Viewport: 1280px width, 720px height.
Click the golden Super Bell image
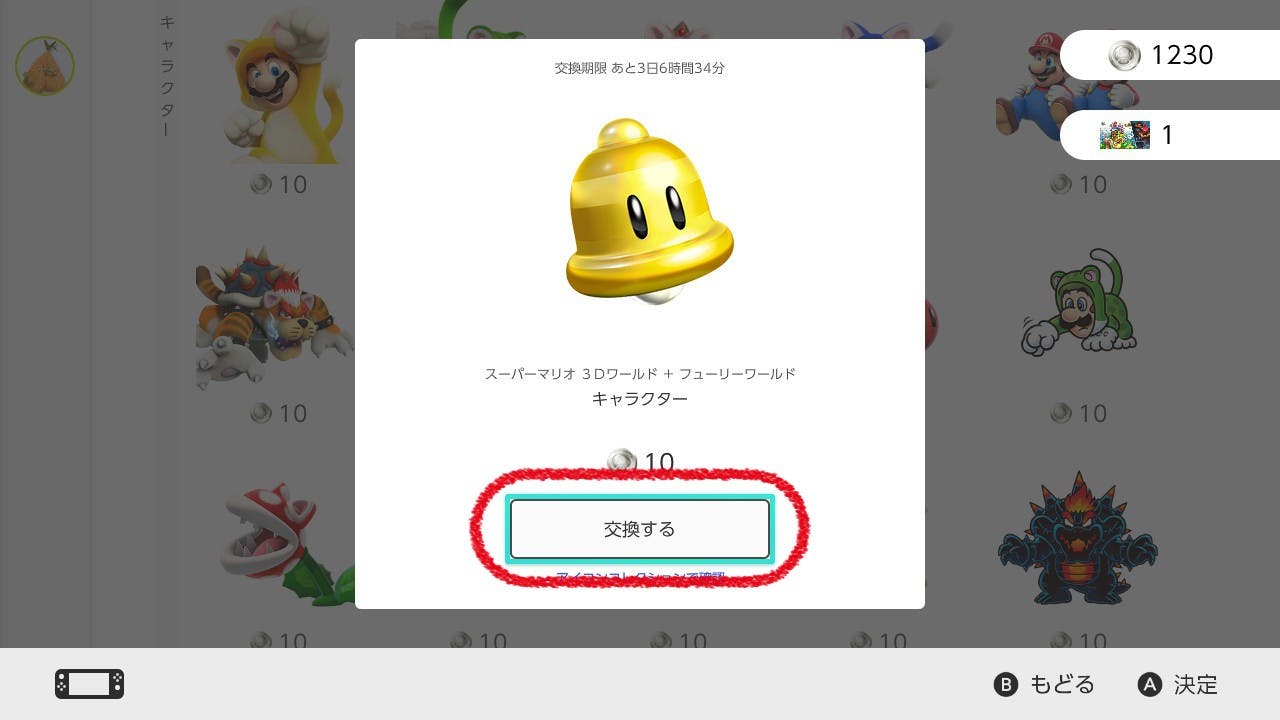649,211
